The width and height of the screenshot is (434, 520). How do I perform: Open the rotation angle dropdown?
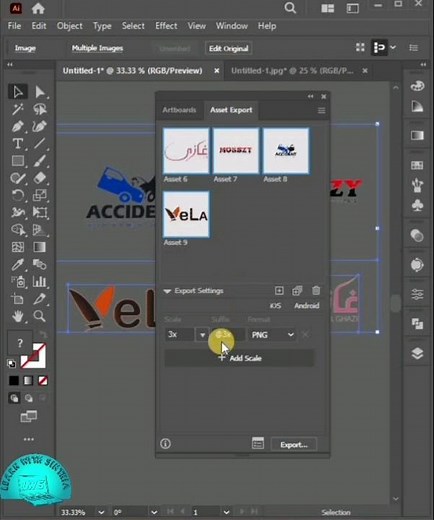coord(154,512)
